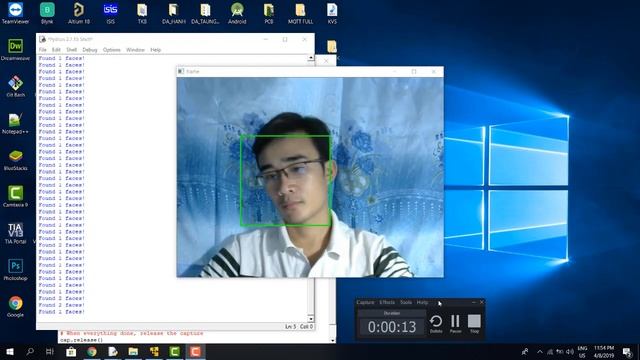Click the Ln: 5 status bar entry
This screenshot has height=360, width=640.
click(291, 327)
